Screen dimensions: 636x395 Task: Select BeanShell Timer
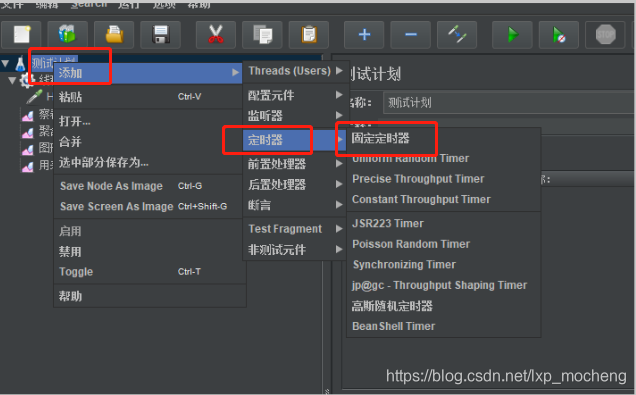click(444, 326)
